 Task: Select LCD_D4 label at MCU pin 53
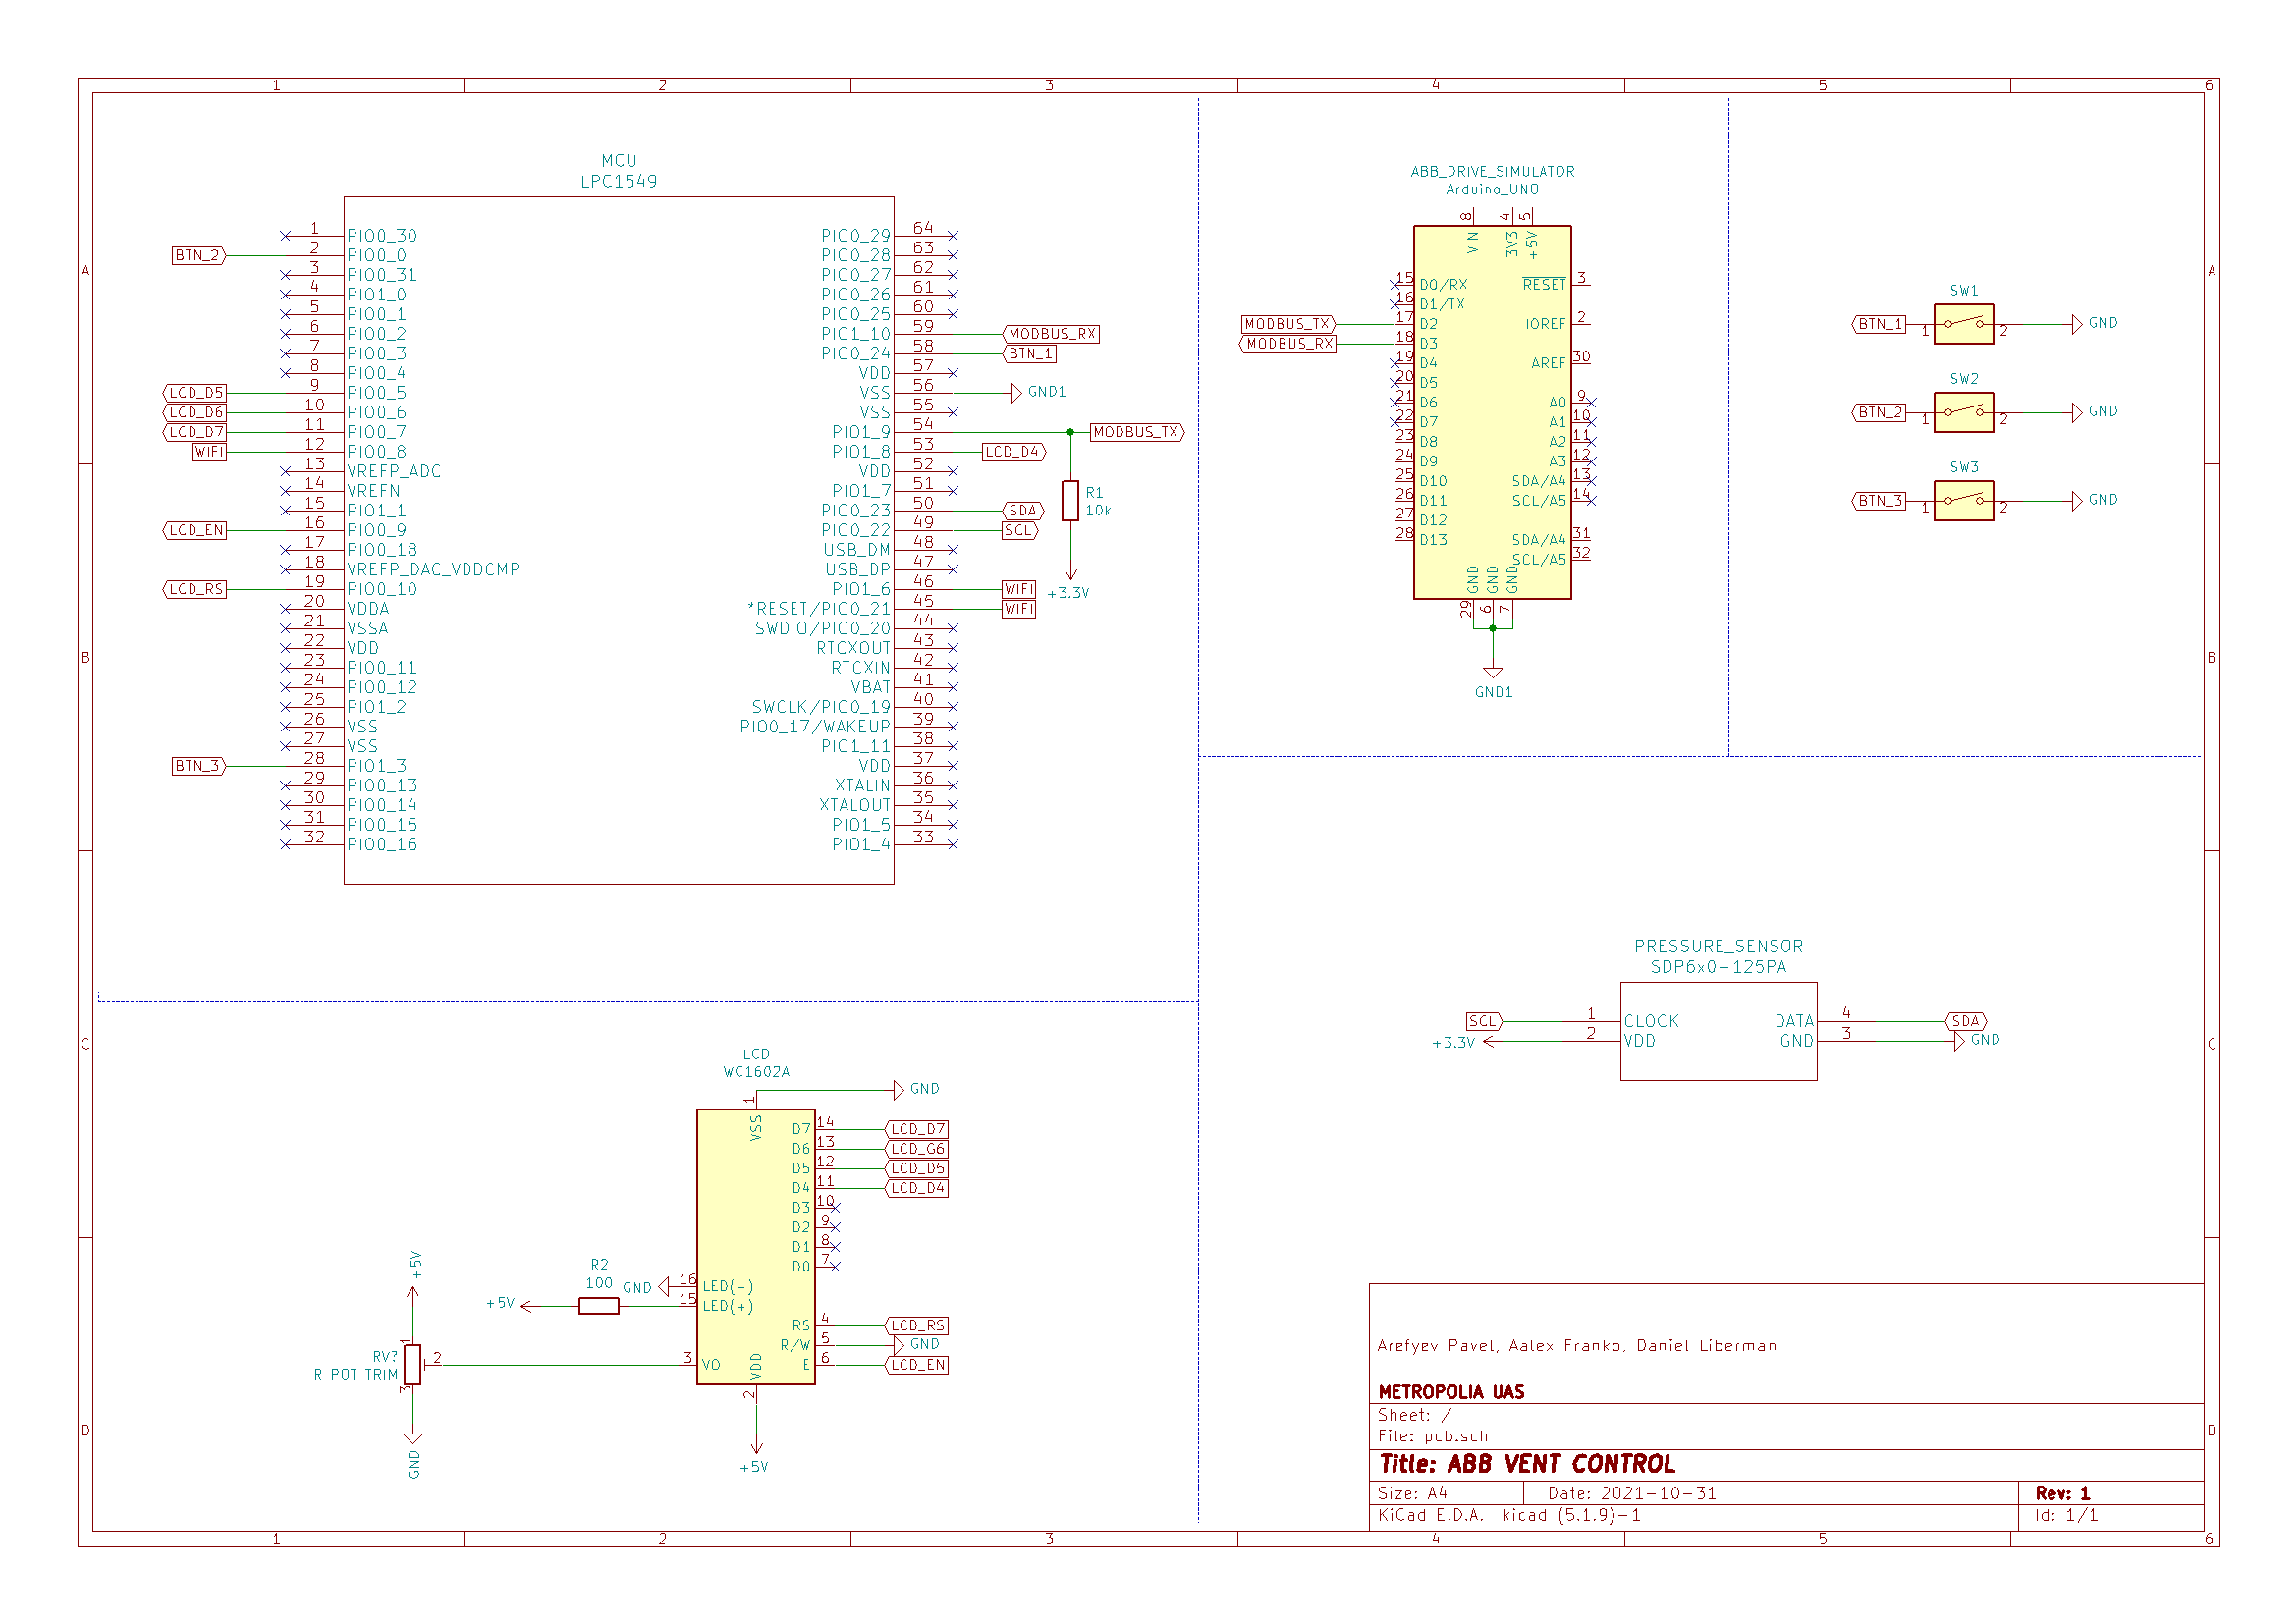(1014, 452)
